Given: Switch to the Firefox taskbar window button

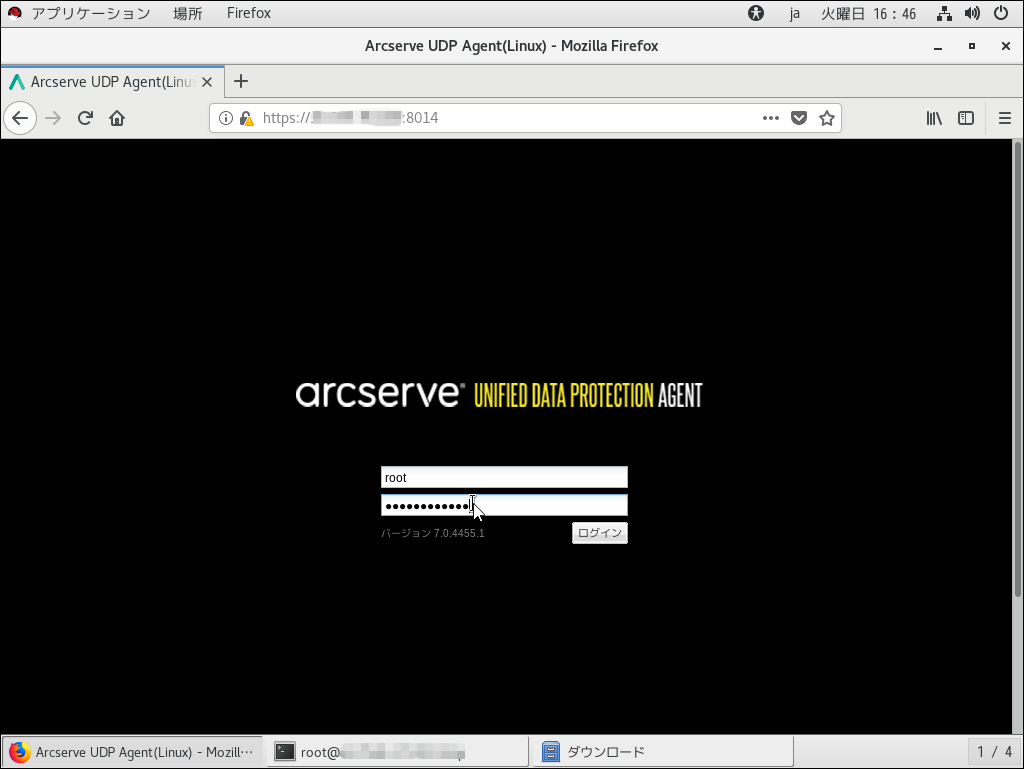Looking at the screenshot, I should 133,752.
